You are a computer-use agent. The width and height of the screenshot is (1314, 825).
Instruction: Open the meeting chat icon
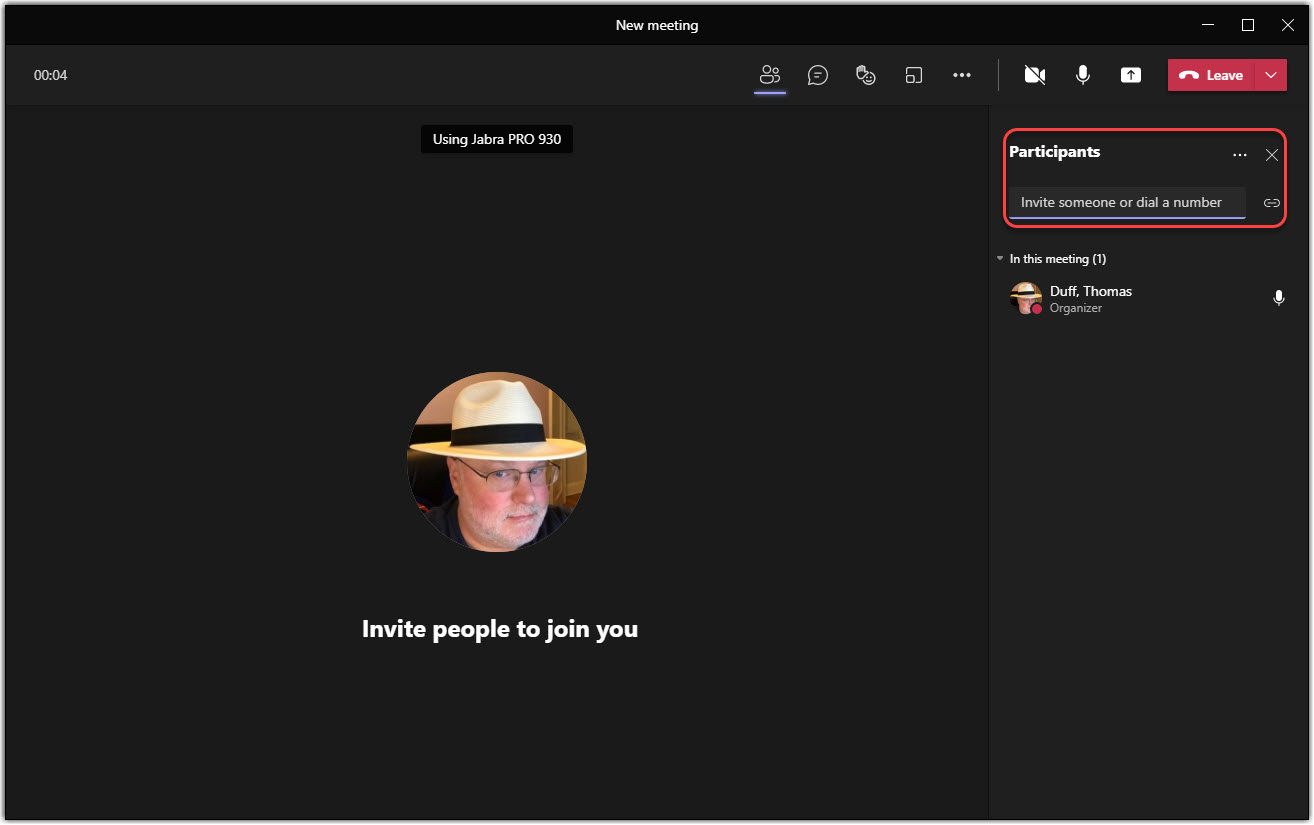817,75
